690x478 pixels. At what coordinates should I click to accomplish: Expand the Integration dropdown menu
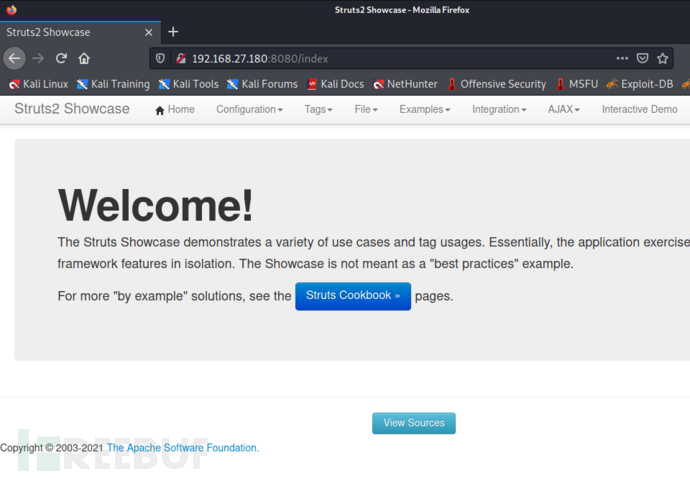coord(499,110)
